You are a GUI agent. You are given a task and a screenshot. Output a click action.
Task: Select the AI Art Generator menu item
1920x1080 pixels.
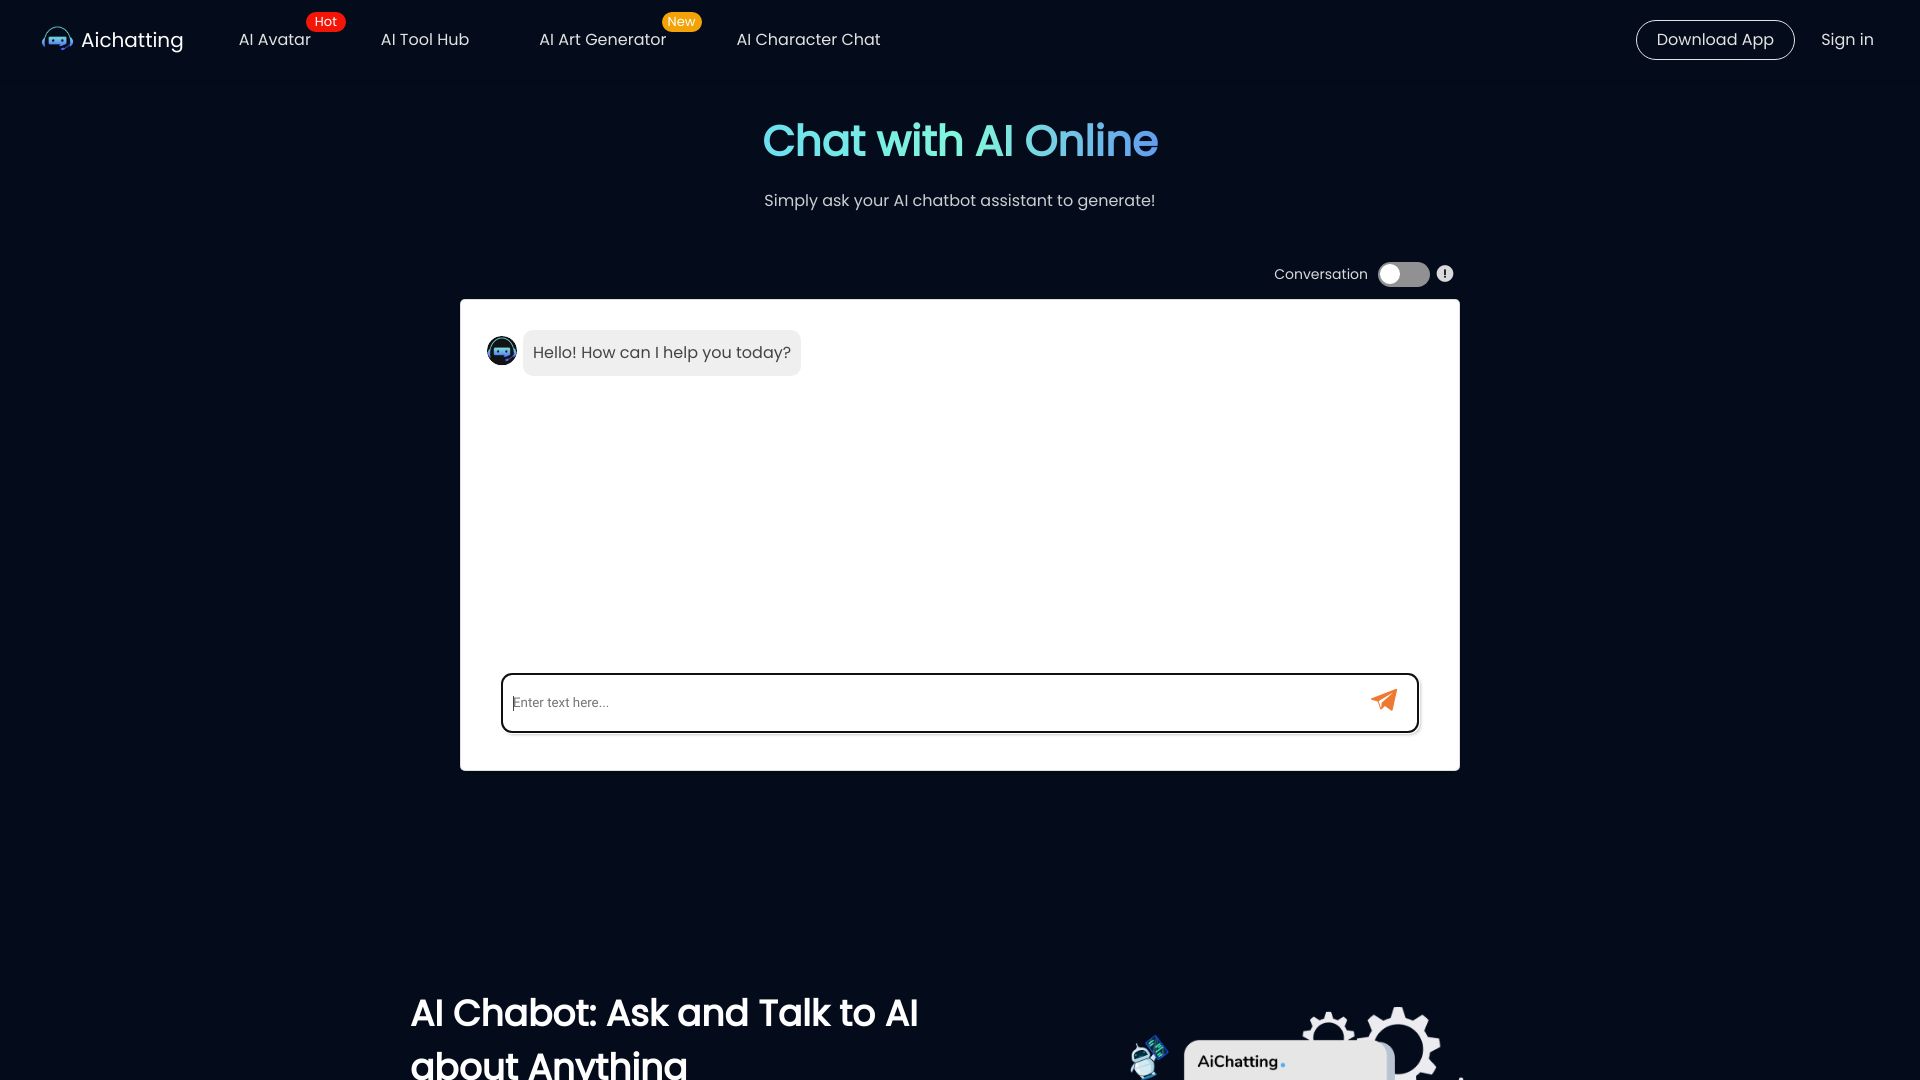(603, 38)
